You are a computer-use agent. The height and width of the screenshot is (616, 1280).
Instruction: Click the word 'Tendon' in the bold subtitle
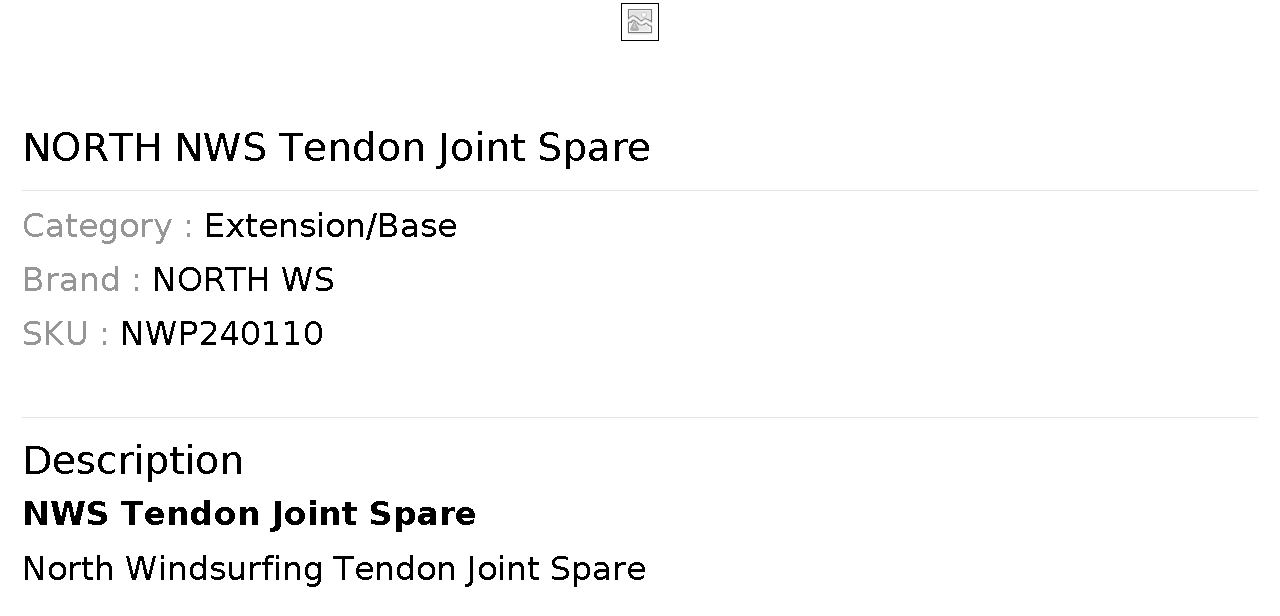[180, 514]
